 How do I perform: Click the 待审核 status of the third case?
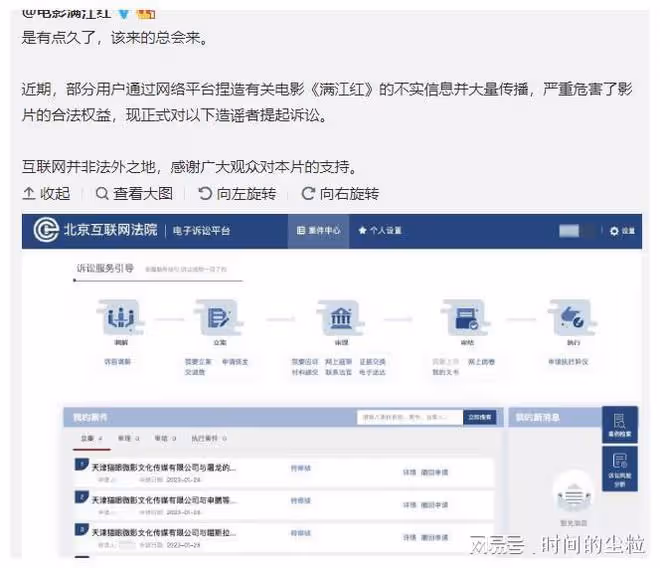301,533
